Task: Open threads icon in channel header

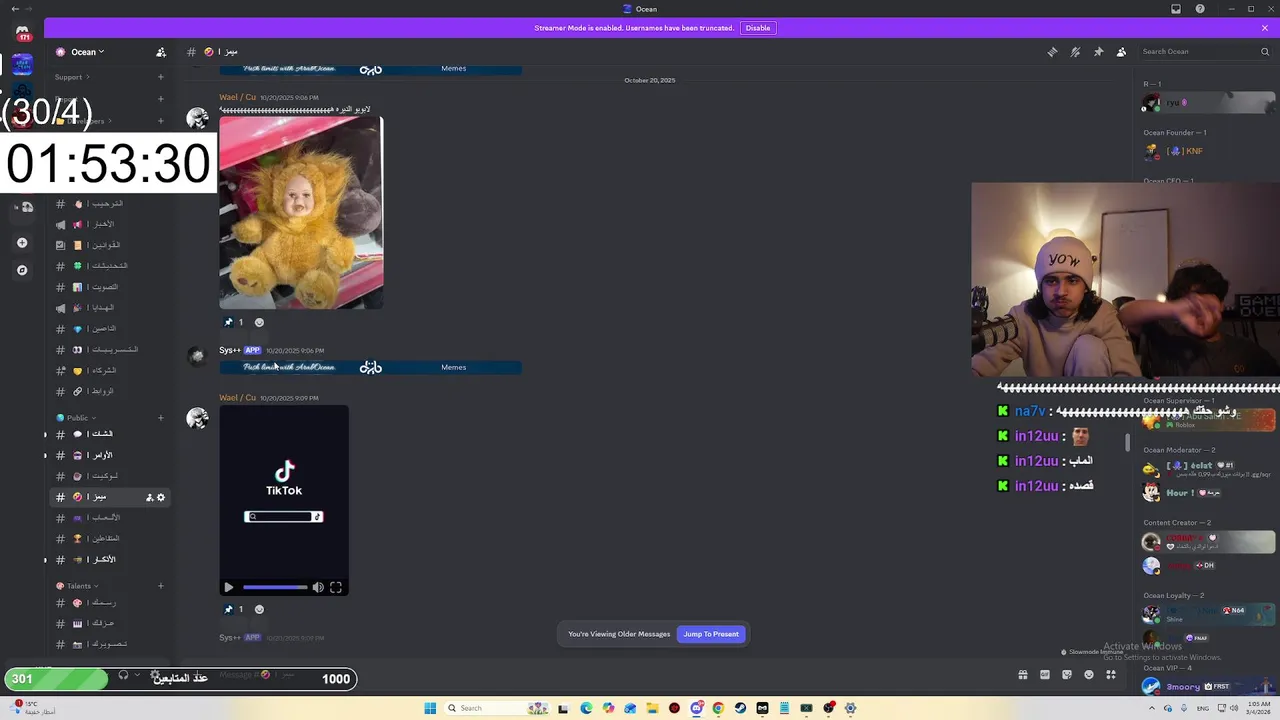Action: pyautogui.click(x=1052, y=52)
